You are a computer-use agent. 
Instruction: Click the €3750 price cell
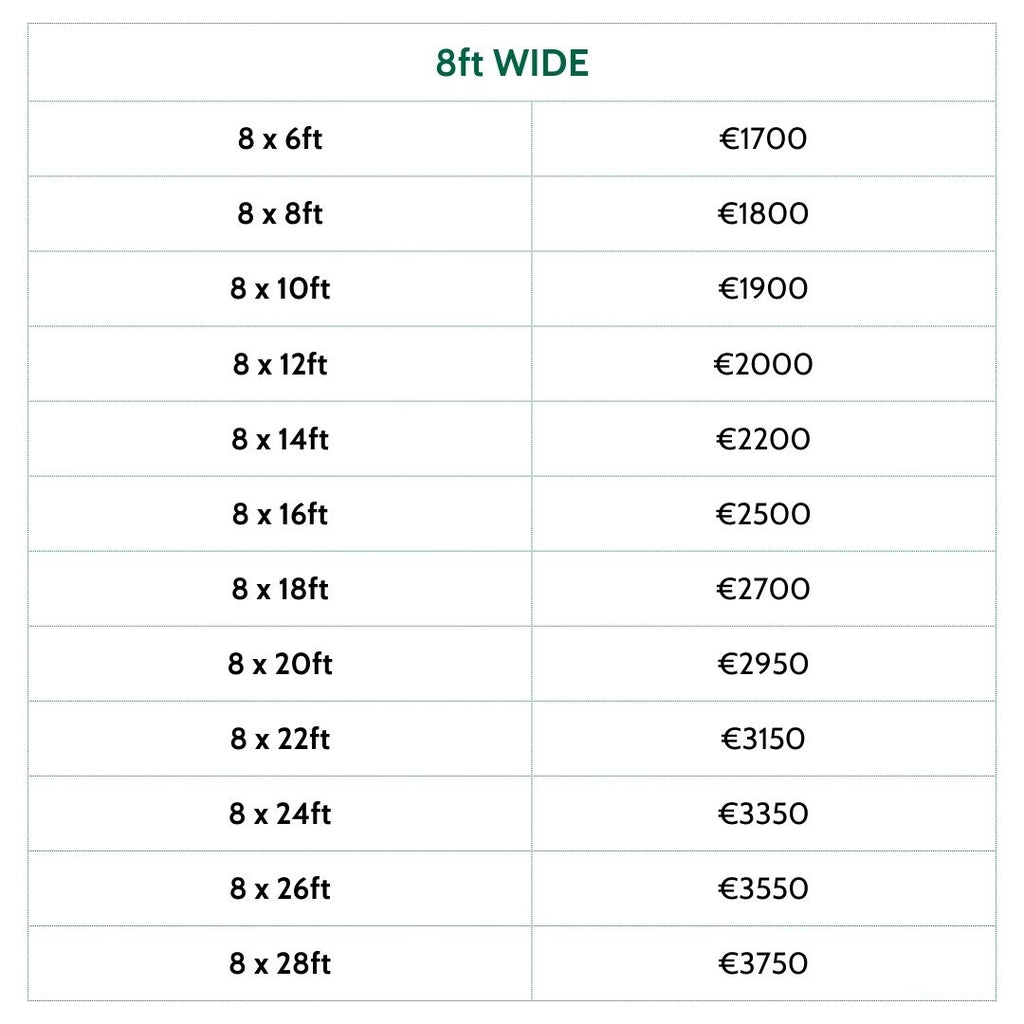[x=763, y=964]
